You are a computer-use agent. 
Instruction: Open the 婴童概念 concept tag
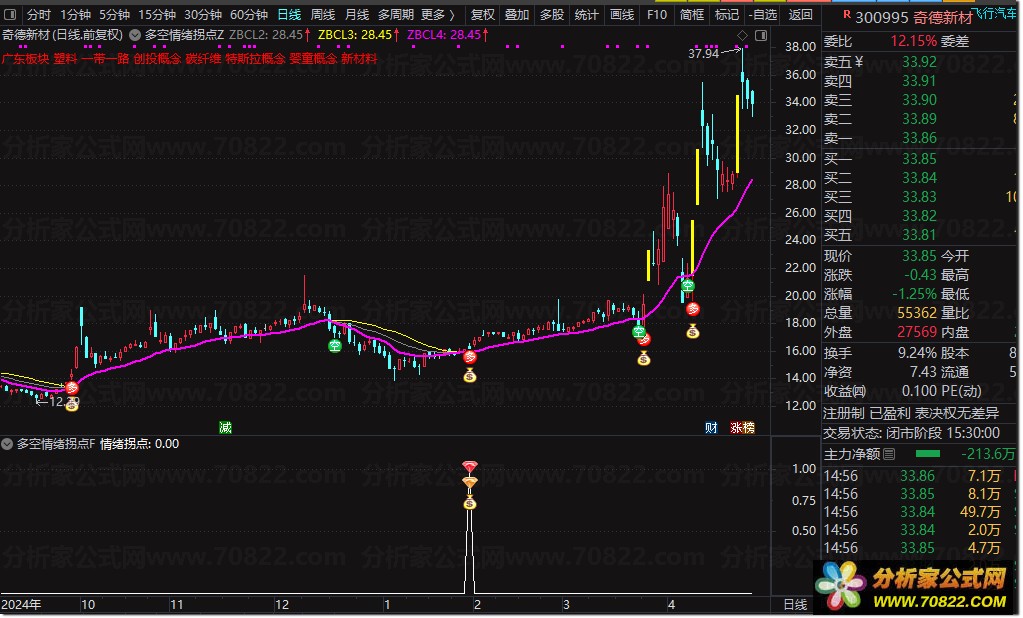pyautogui.click(x=313, y=59)
